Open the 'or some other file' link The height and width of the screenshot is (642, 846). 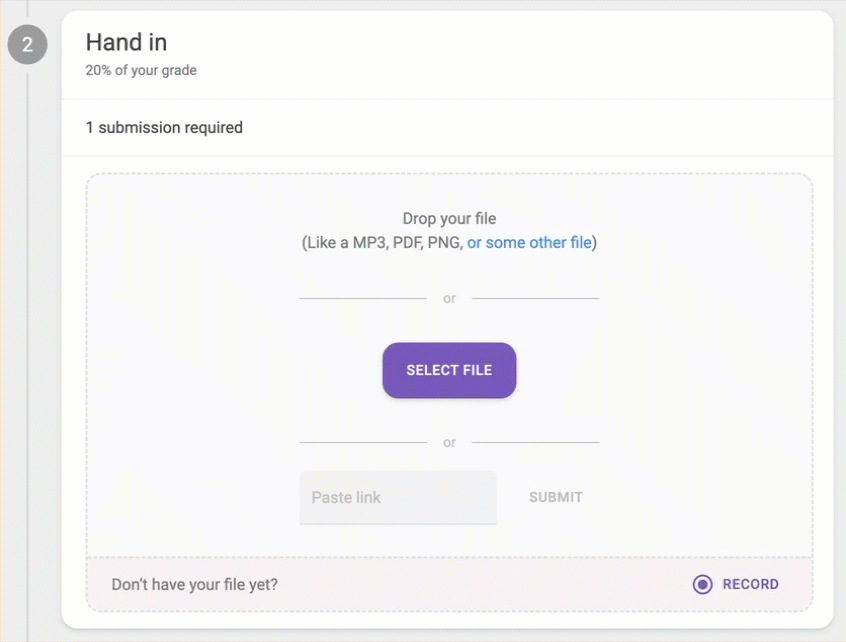[529, 243]
